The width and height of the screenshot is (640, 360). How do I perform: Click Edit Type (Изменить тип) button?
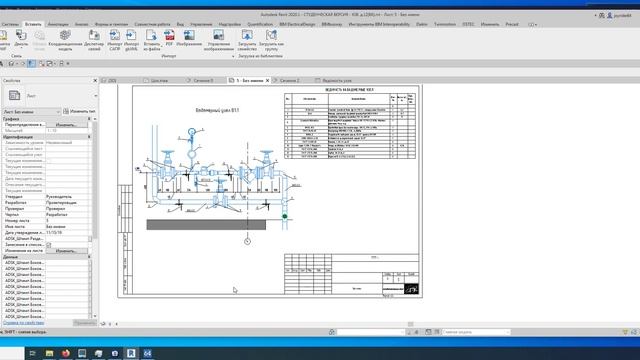click(x=80, y=111)
